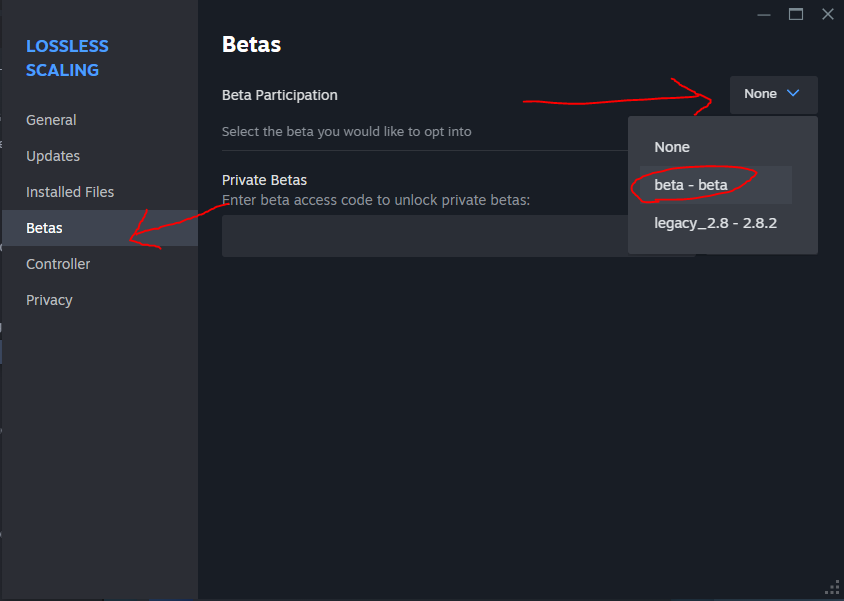Maximize the properties window
Screen dimensions: 844x601
tap(796, 14)
